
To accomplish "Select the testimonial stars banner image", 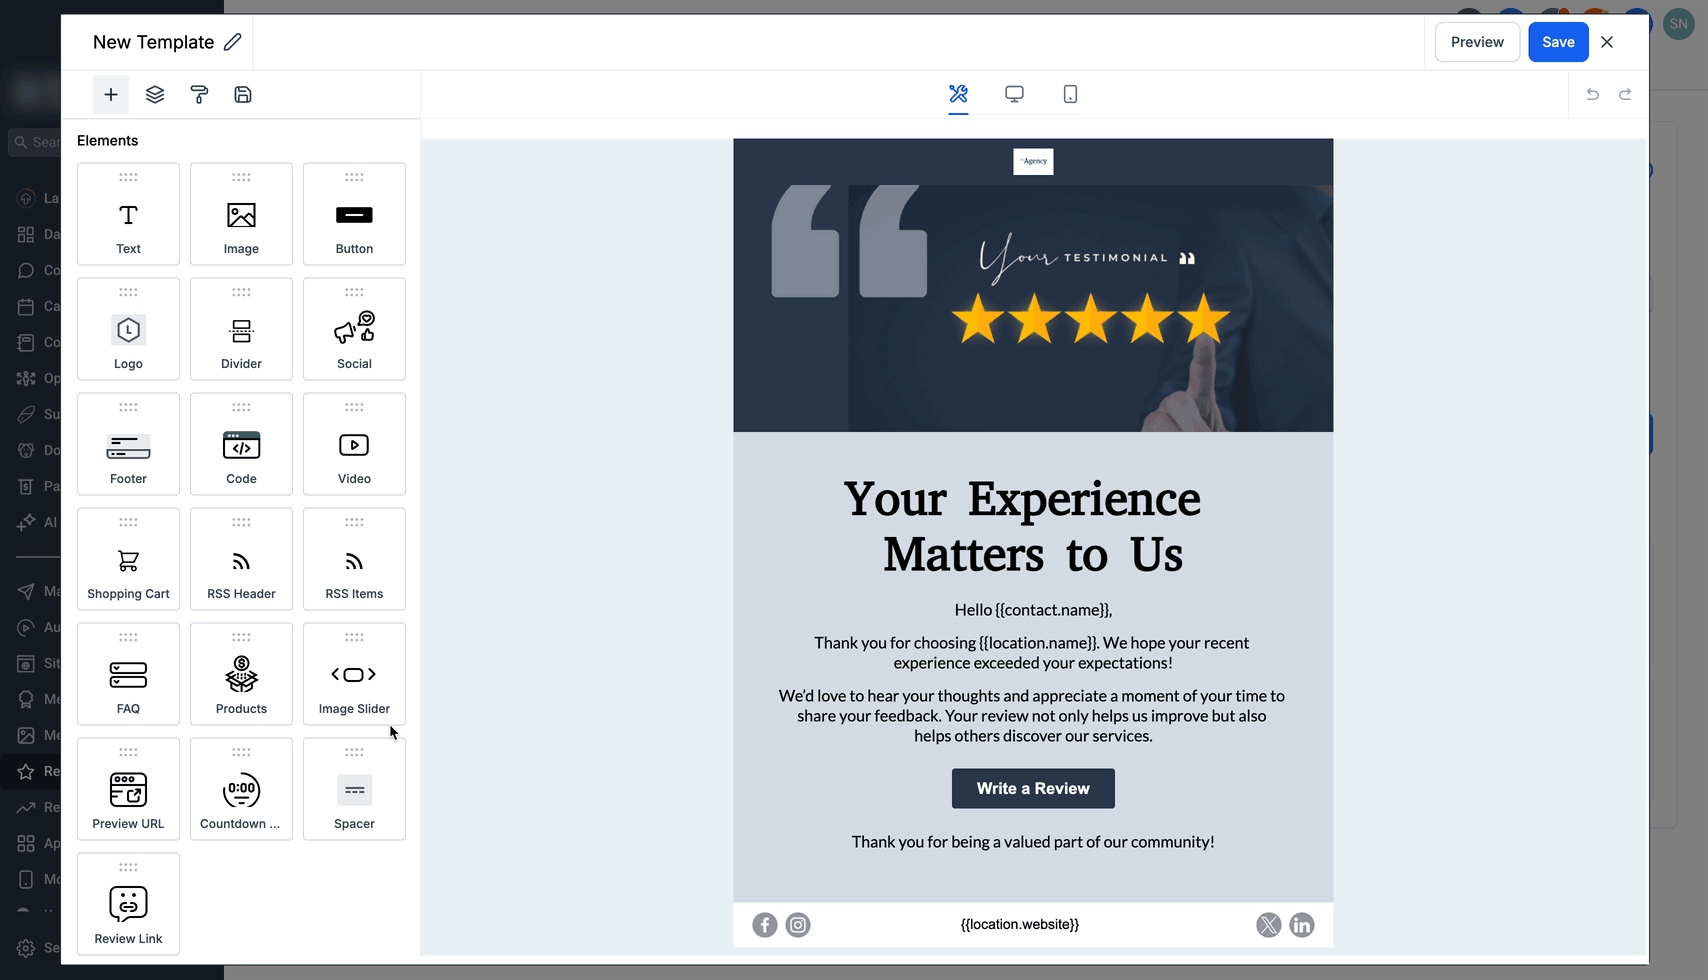I will pos(1033,308).
